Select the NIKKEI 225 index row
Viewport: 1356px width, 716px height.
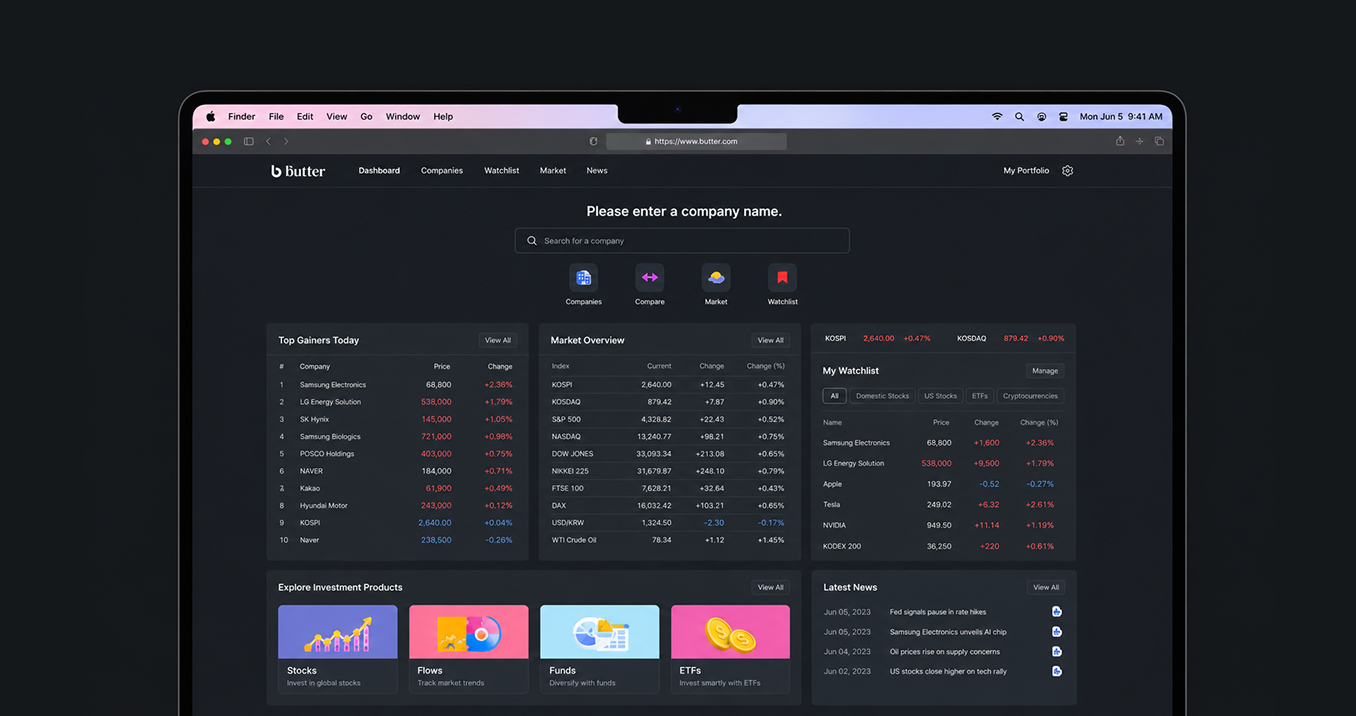coord(669,471)
